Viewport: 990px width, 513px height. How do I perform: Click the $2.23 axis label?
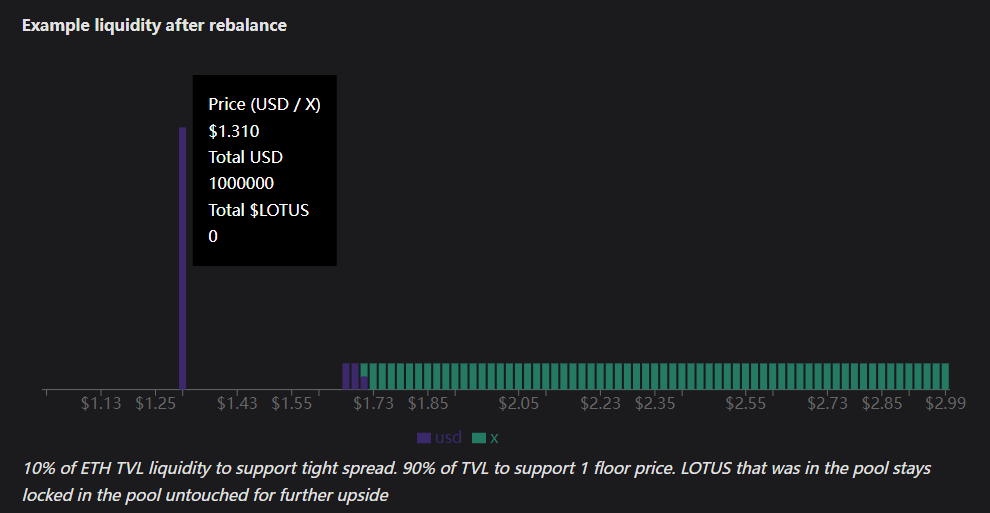[x=601, y=404]
